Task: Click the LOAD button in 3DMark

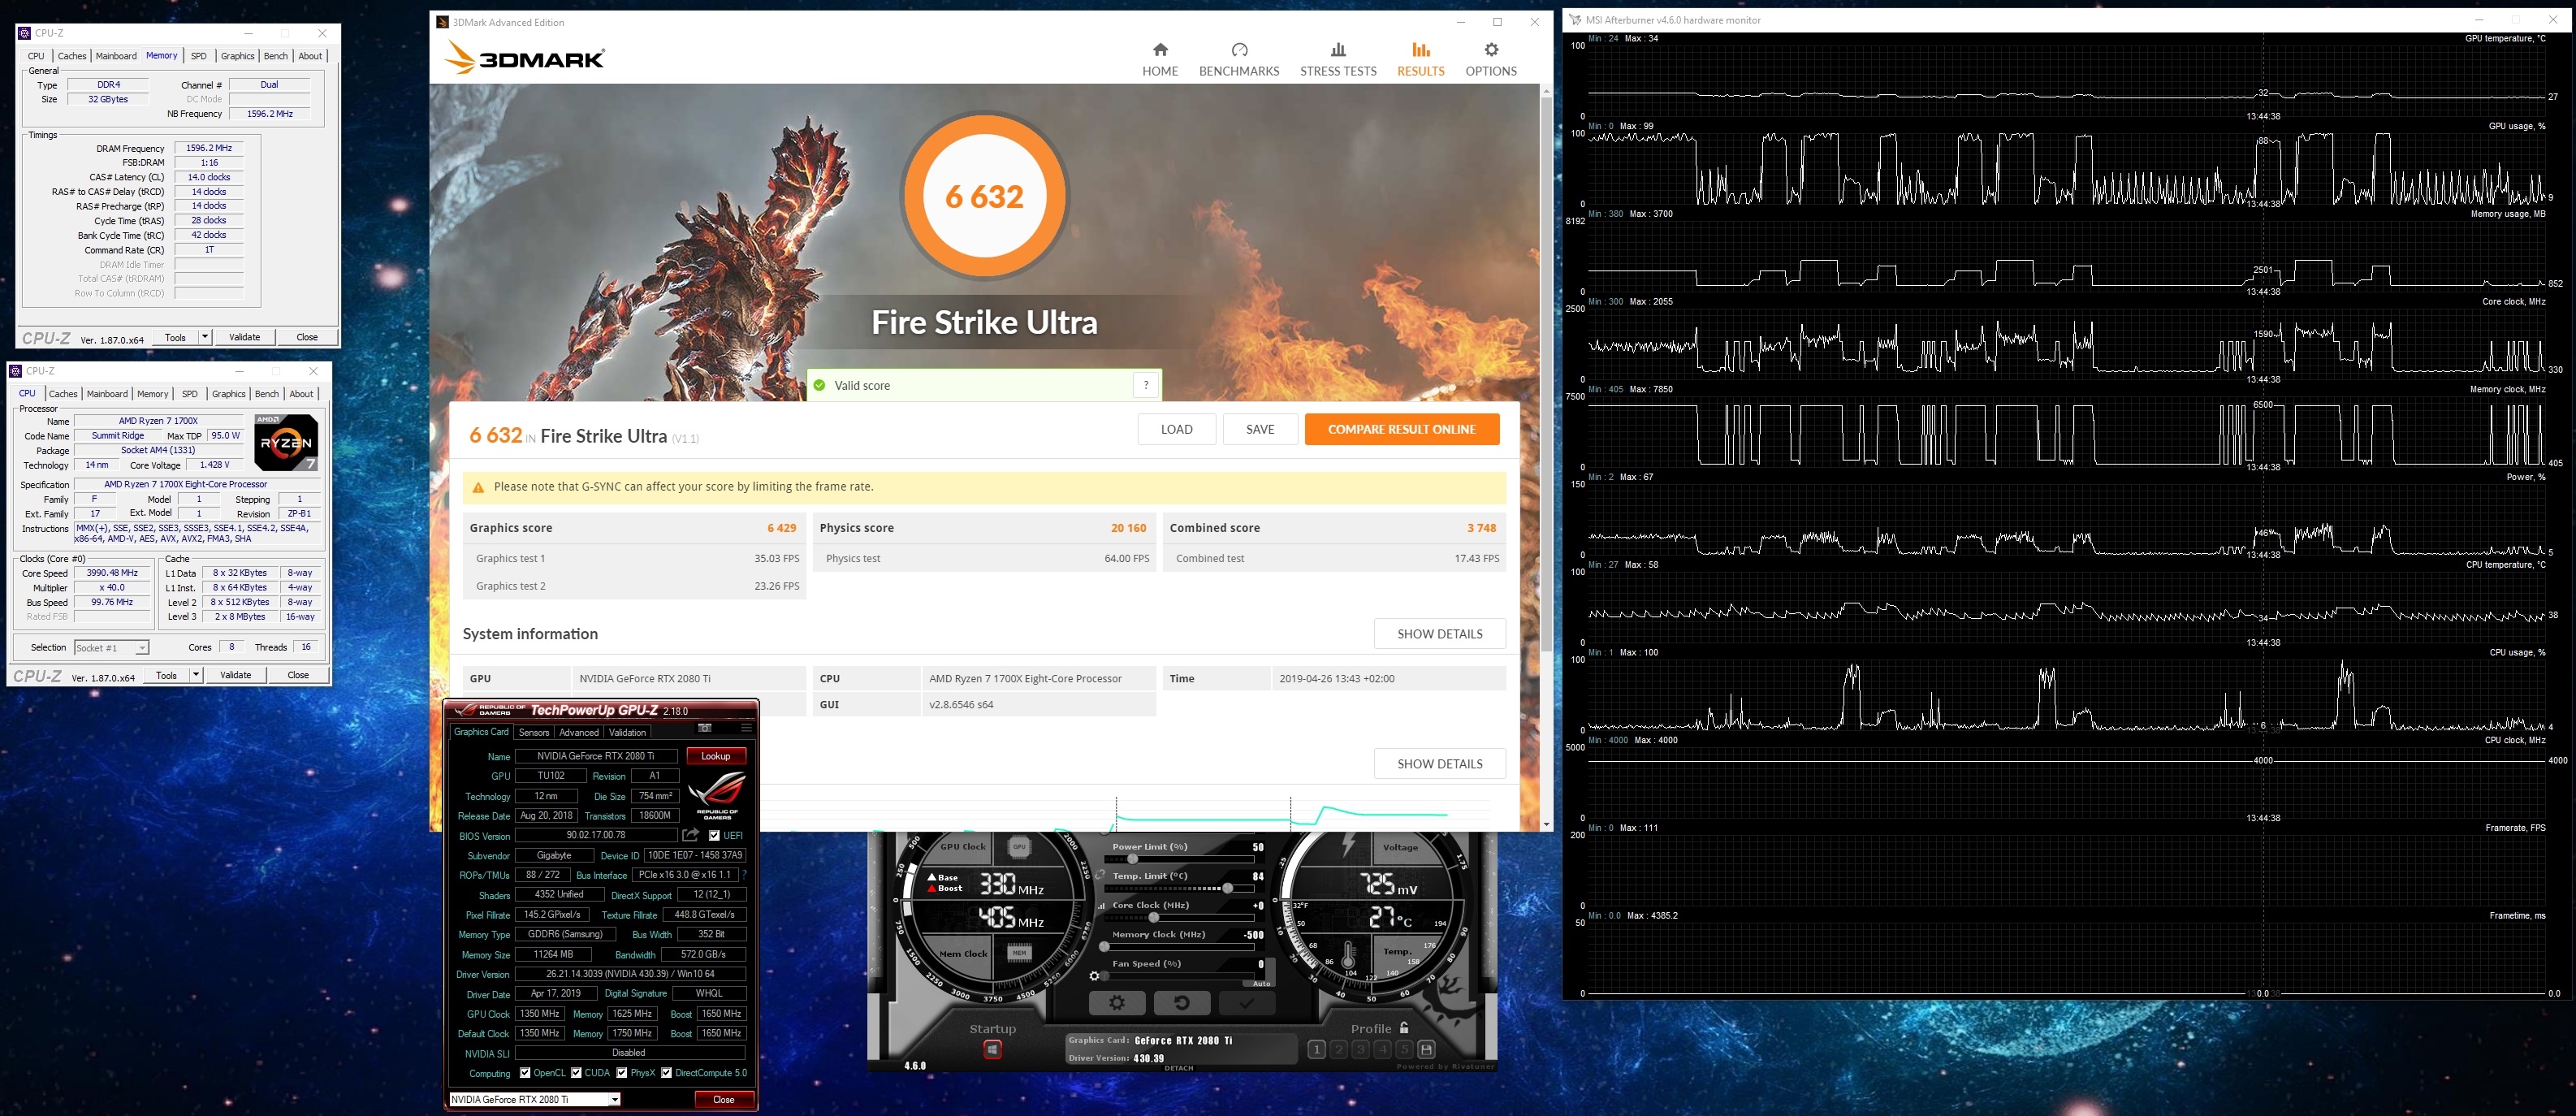Action: (x=1177, y=429)
